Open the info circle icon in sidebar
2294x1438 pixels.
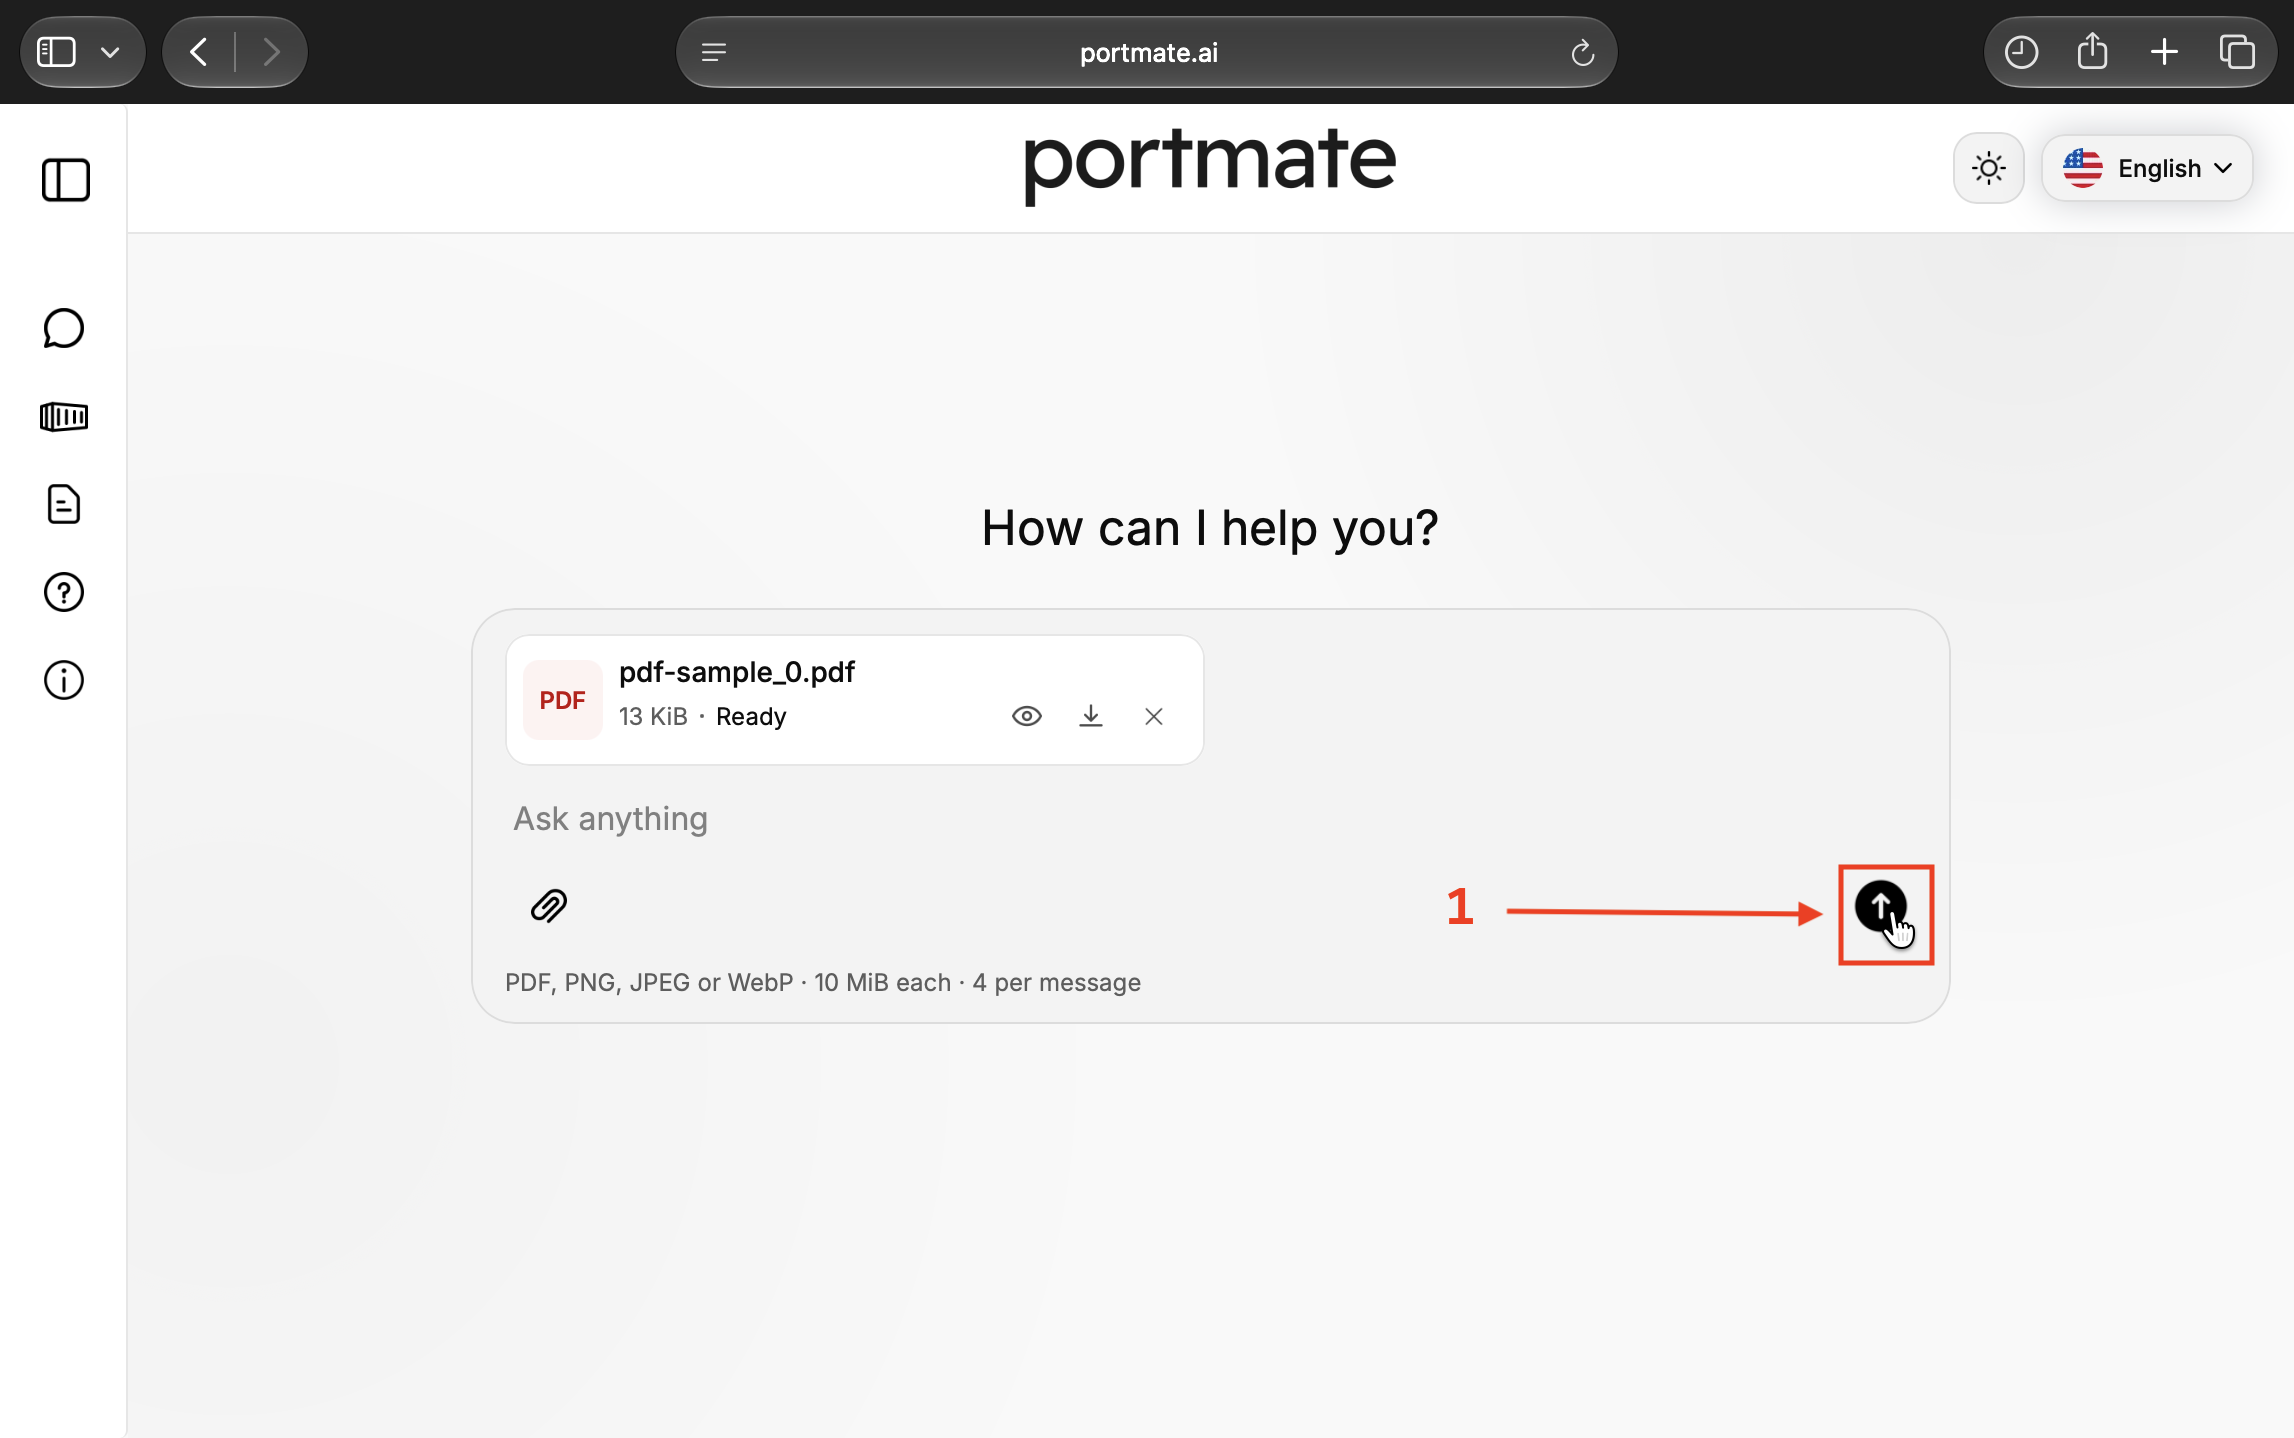click(64, 680)
